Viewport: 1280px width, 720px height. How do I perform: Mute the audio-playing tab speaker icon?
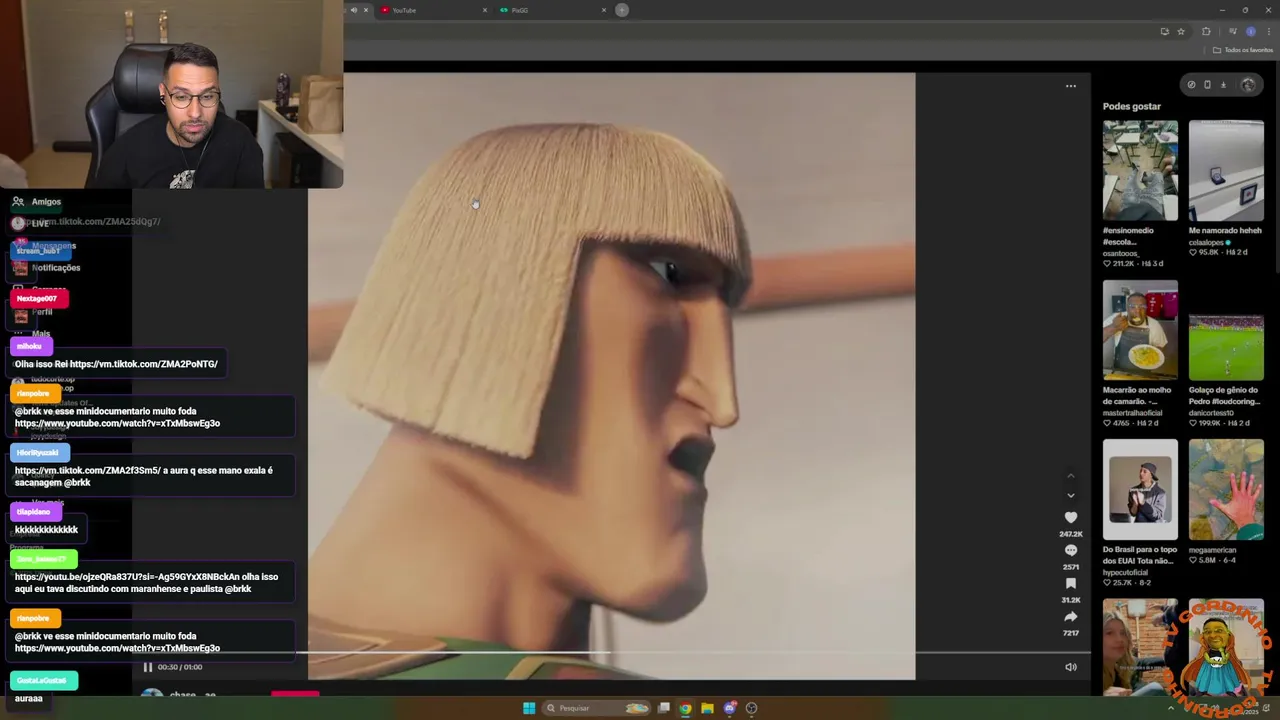(353, 10)
